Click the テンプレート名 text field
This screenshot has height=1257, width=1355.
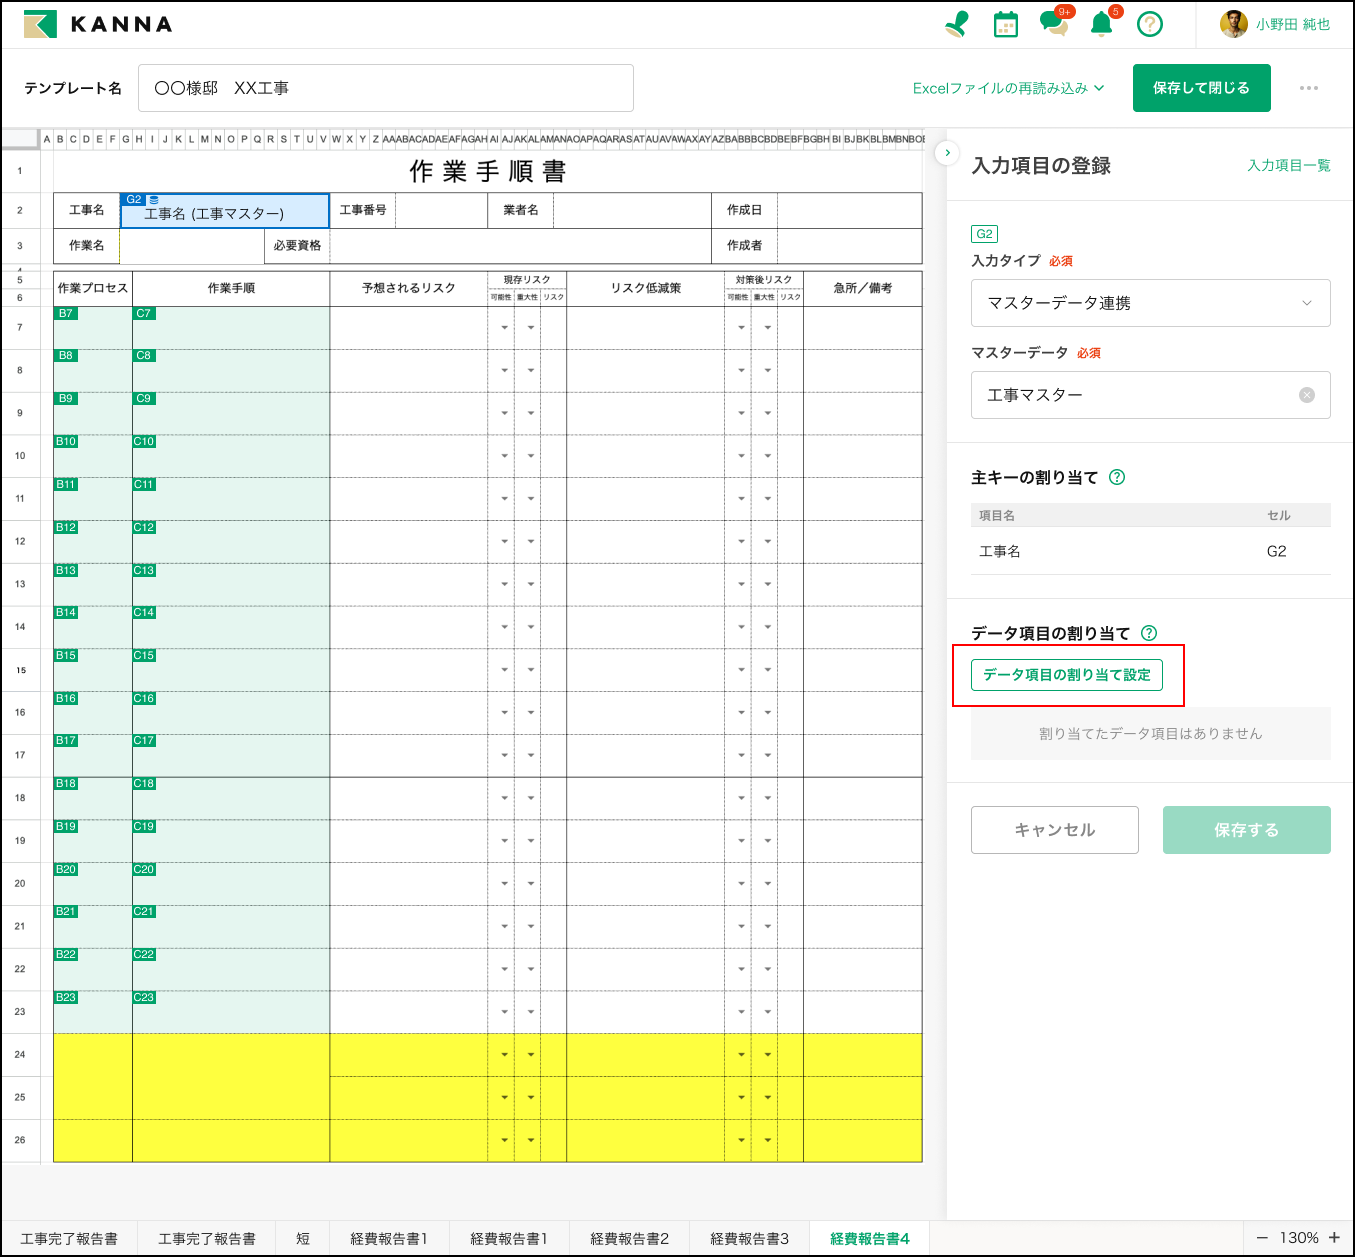click(x=385, y=88)
